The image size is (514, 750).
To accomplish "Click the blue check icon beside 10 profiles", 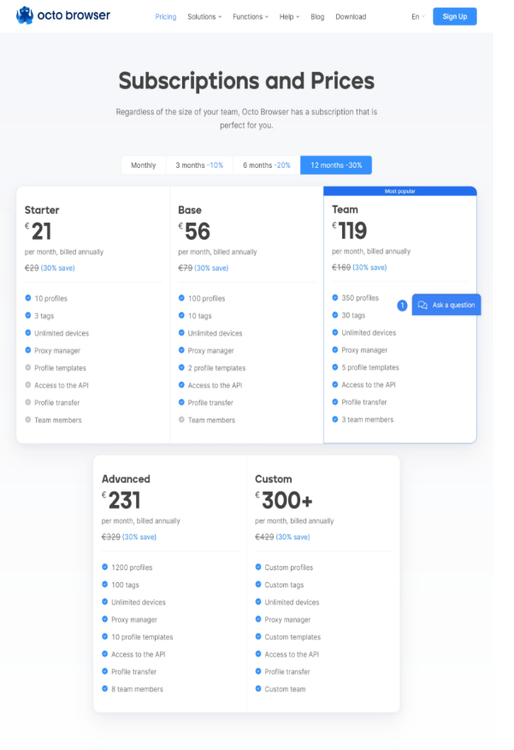I will [28, 298].
